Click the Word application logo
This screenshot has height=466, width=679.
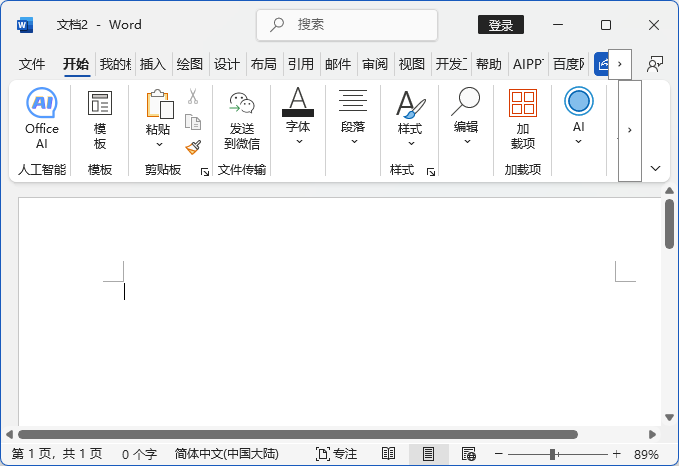[25, 25]
